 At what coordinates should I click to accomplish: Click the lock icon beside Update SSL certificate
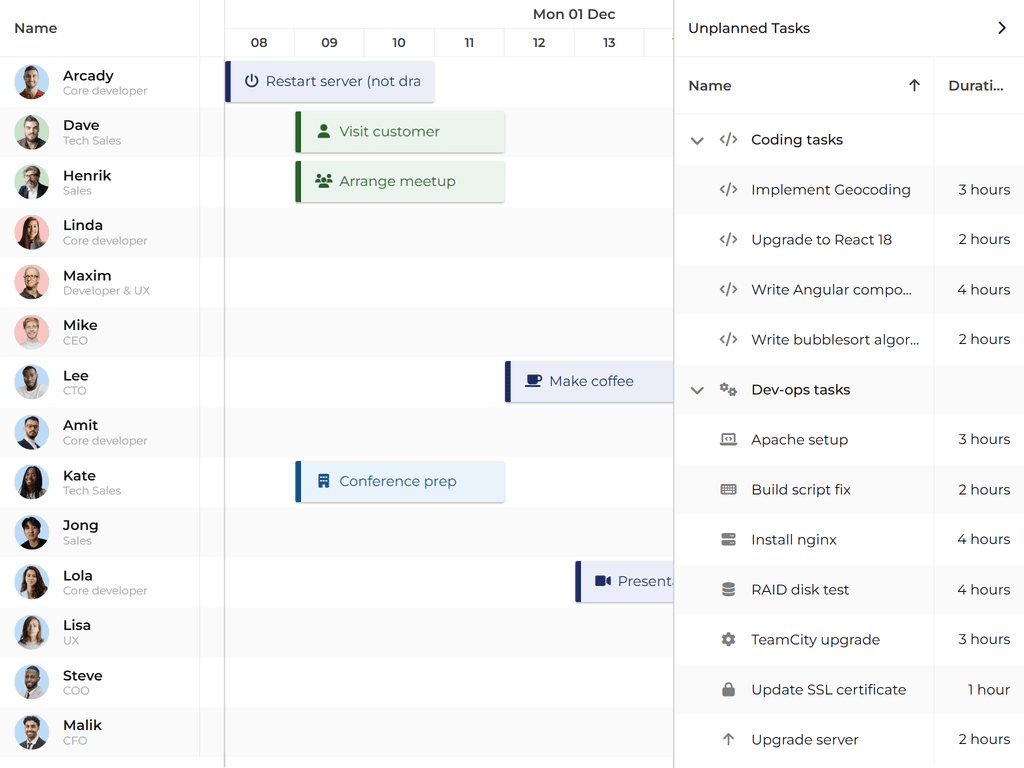[x=728, y=689]
